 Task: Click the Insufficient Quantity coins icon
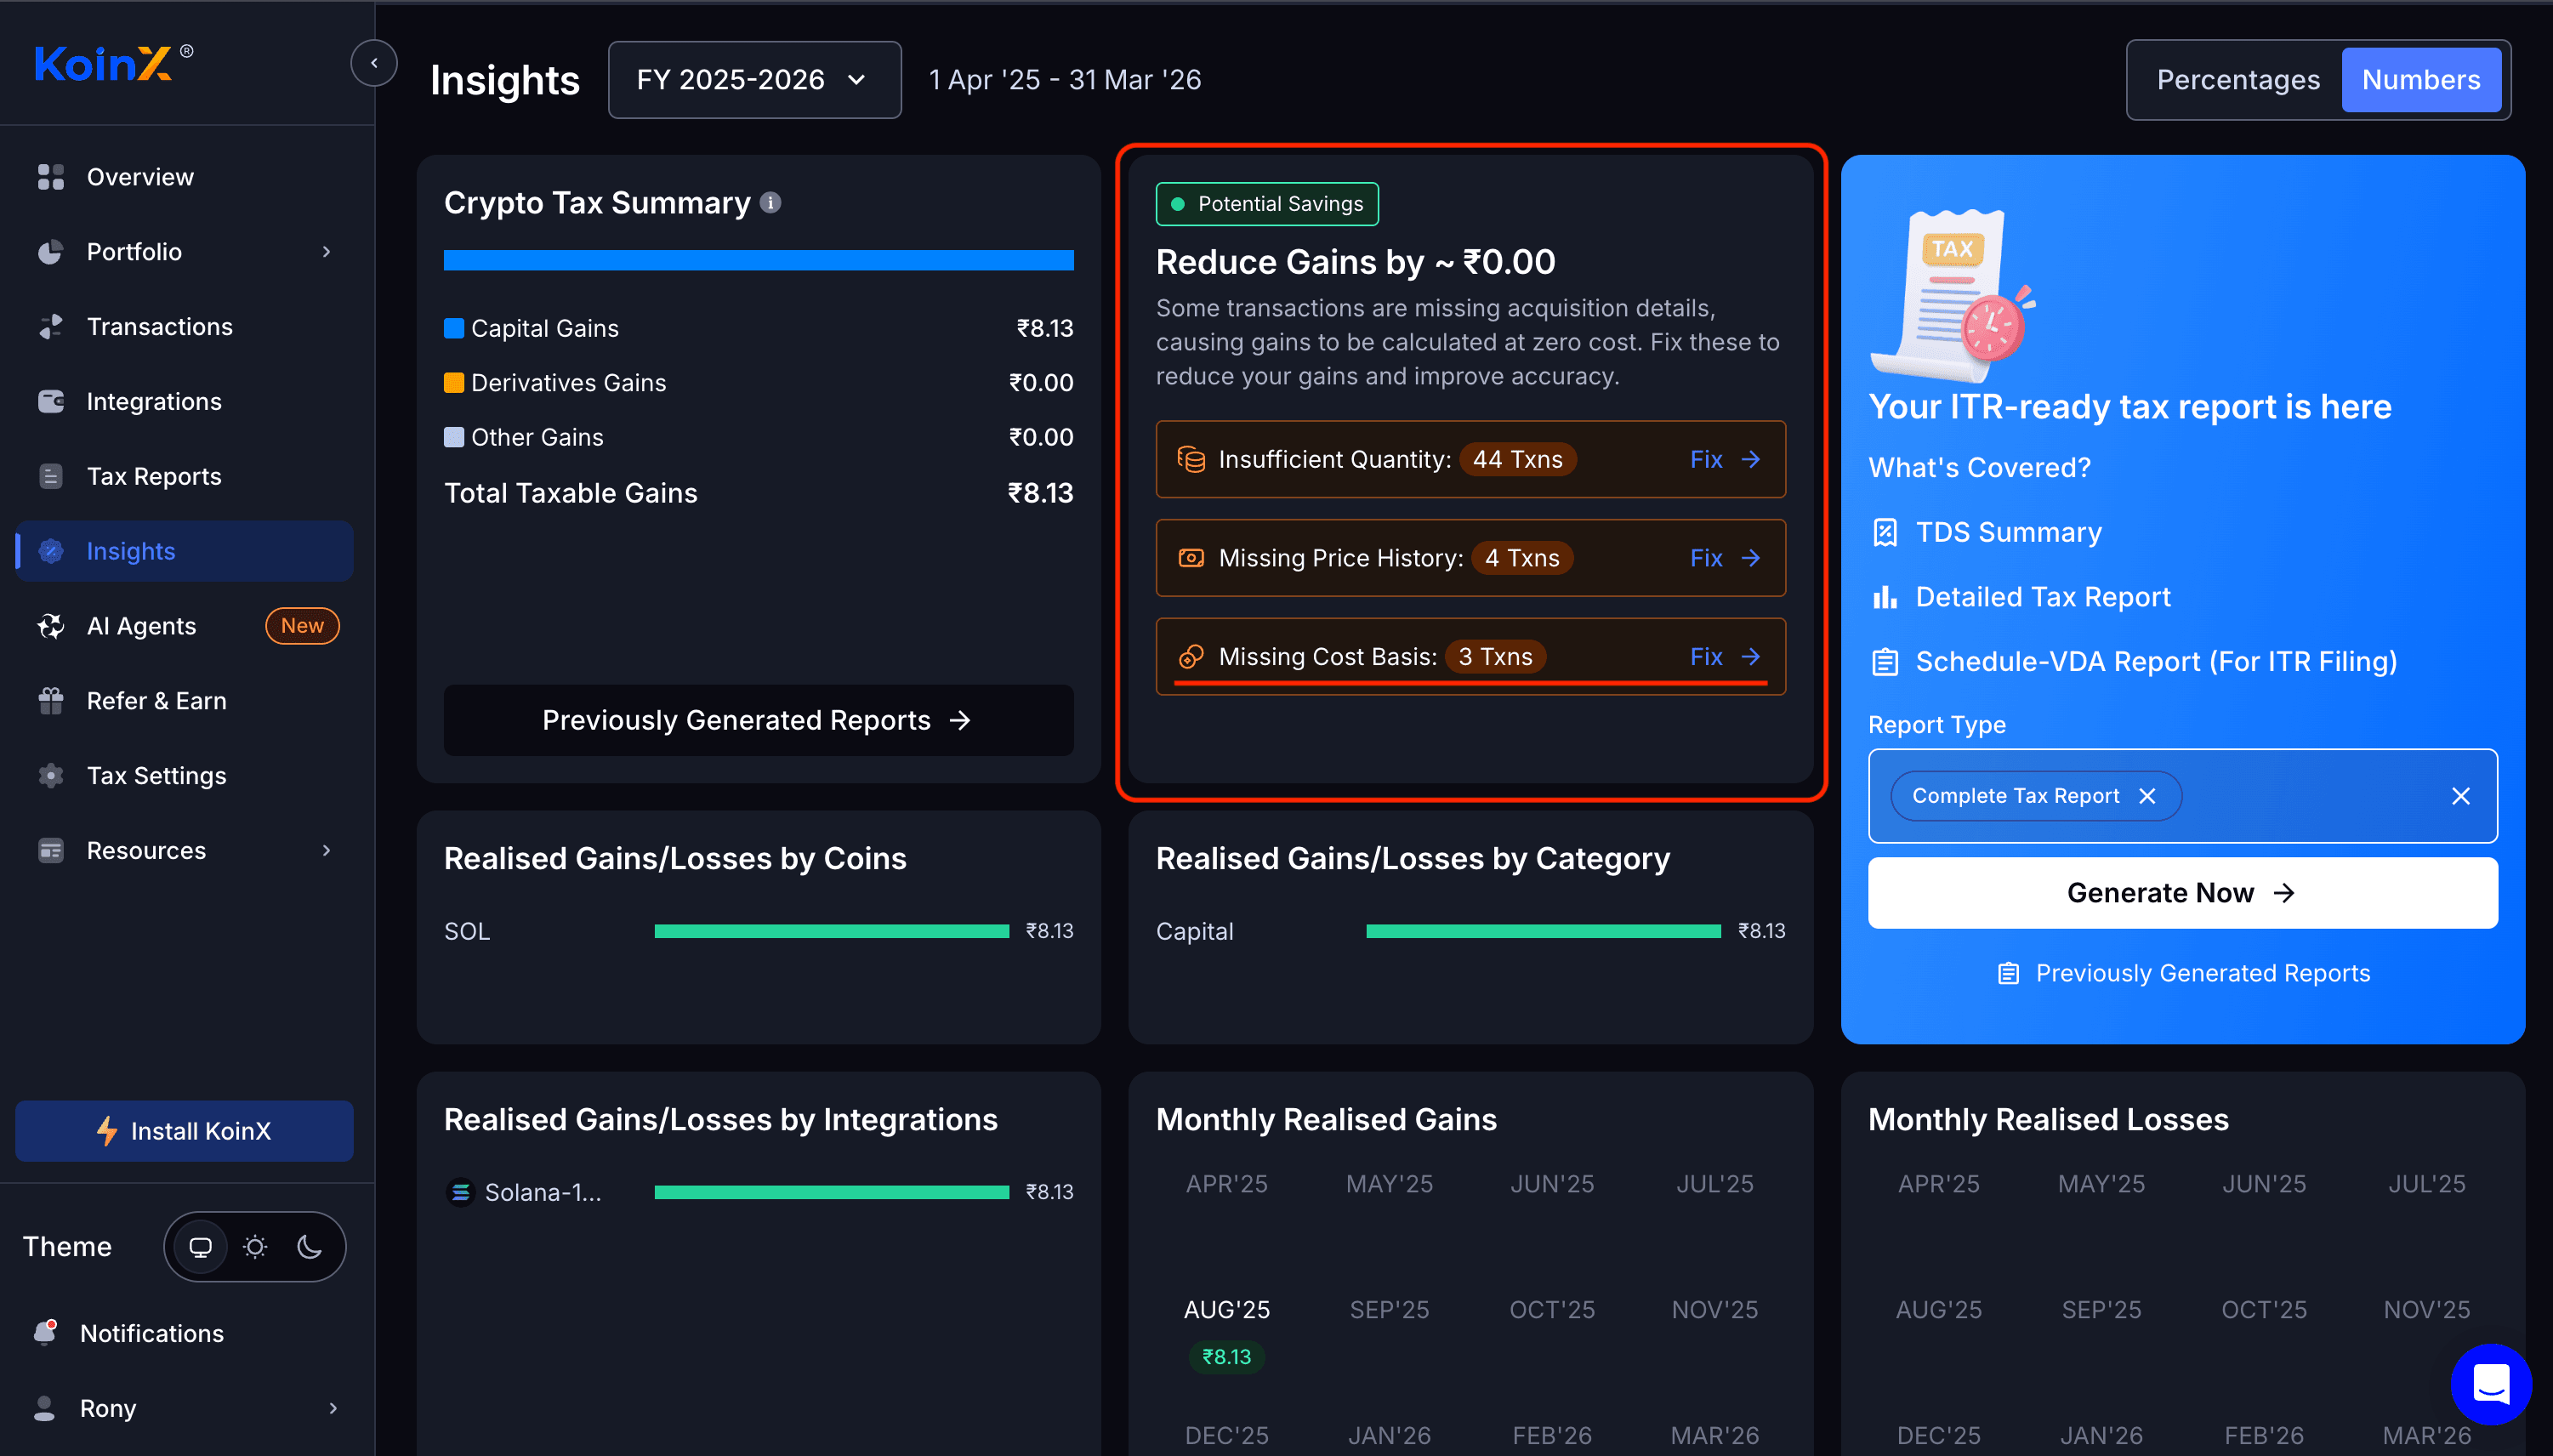[x=1190, y=459]
